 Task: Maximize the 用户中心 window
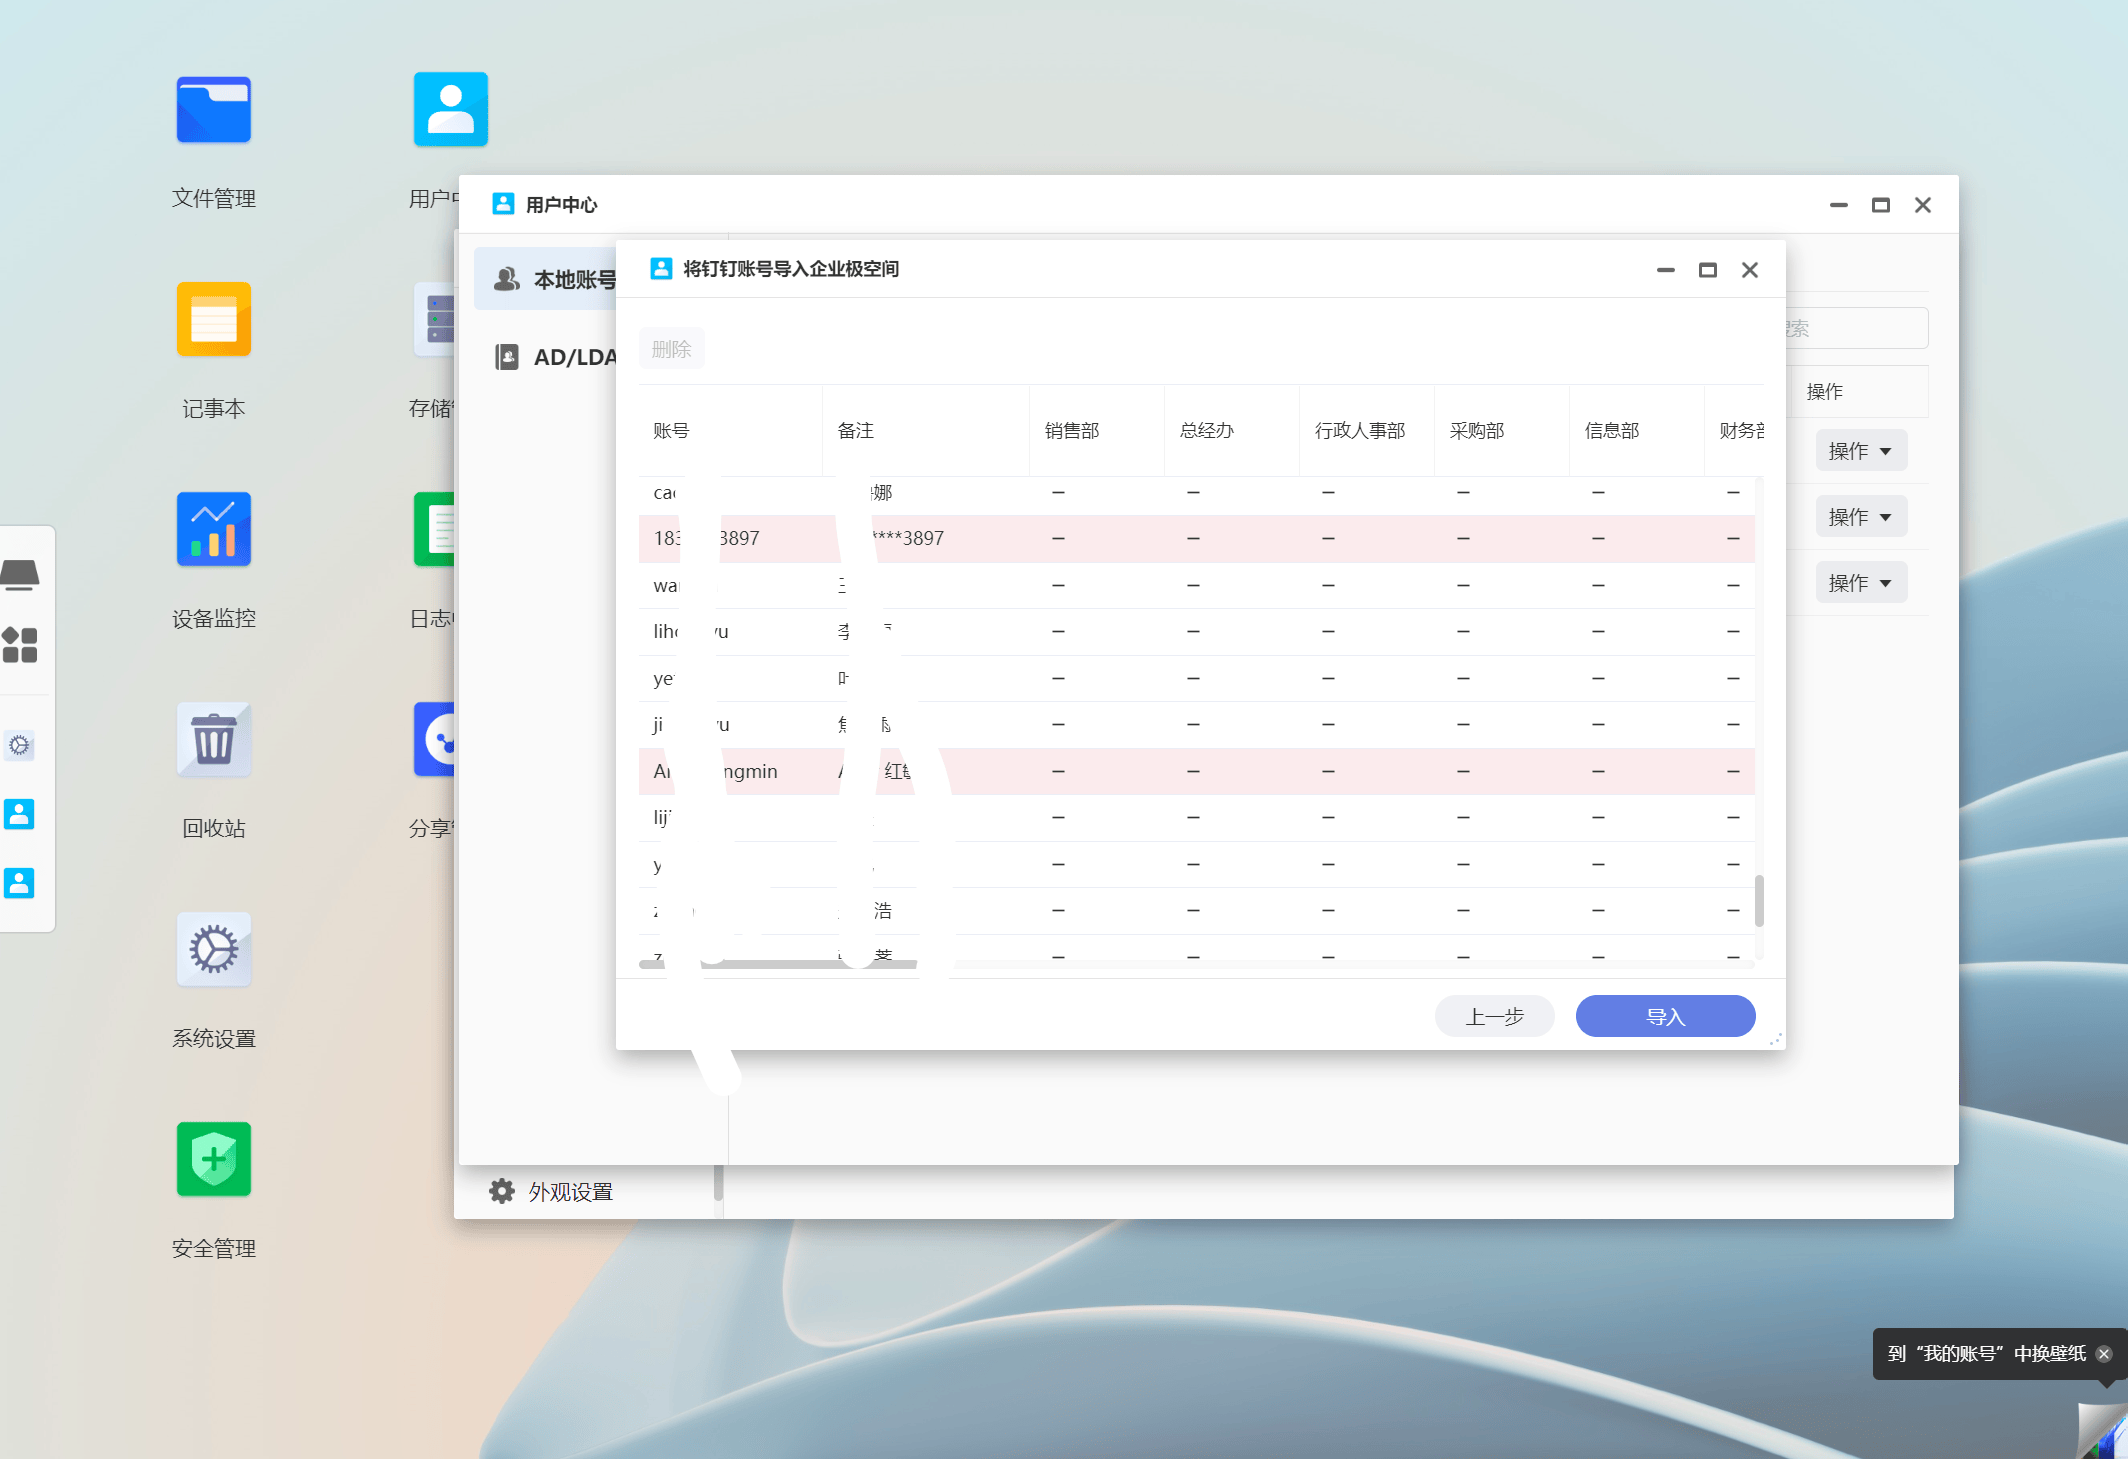coord(1881,205)
